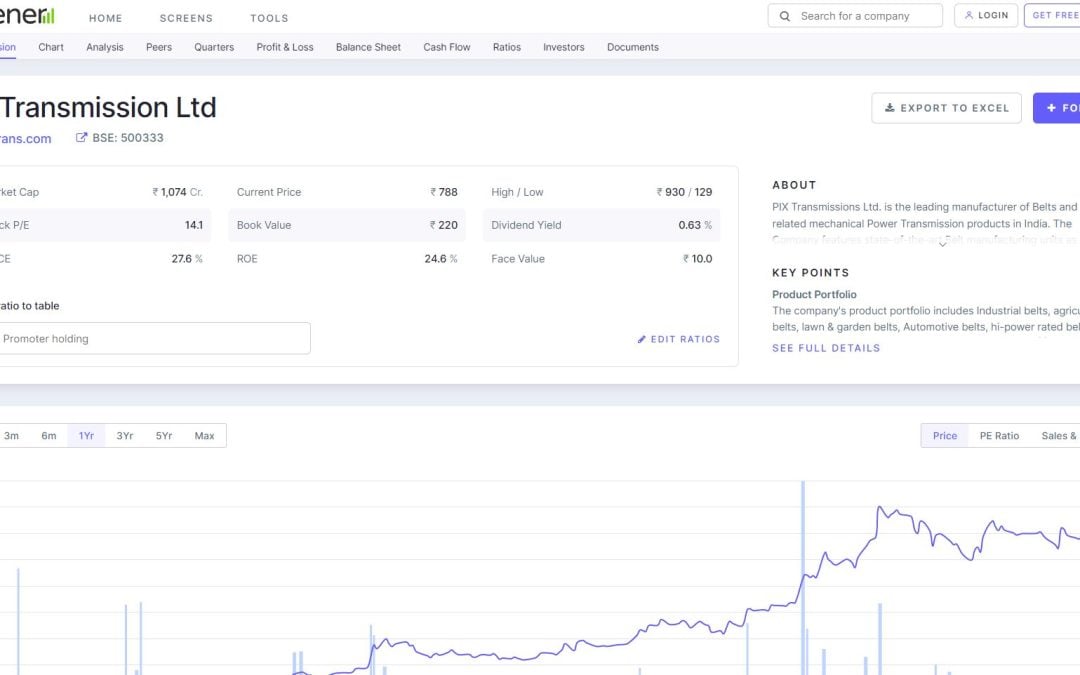Click the Transmission Ltd company title
The width and height of the screenshot is (1080, 675).
point(108,107)
